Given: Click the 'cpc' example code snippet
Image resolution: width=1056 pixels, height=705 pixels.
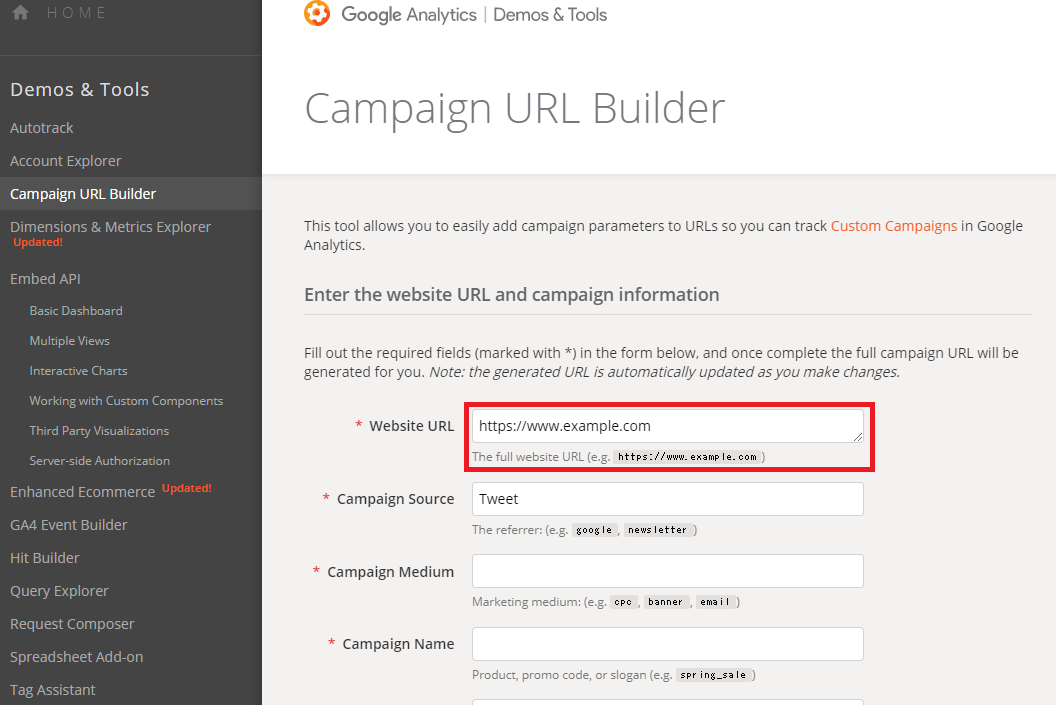Looking at the screenshot, I should point(623,603).
